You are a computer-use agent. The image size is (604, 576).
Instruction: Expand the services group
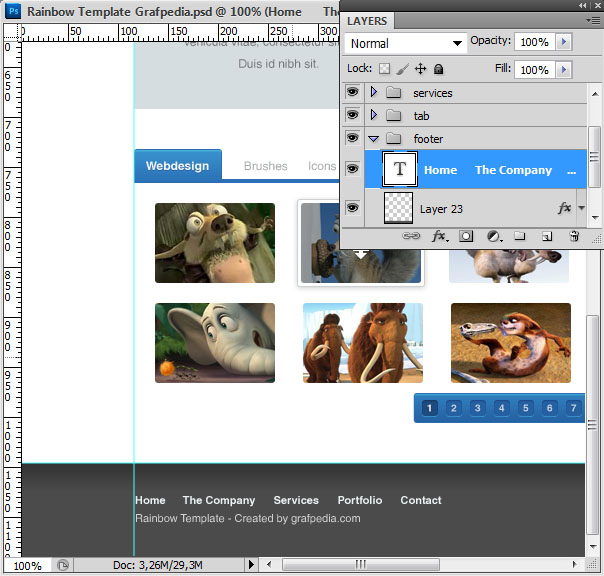click(374, 92)
